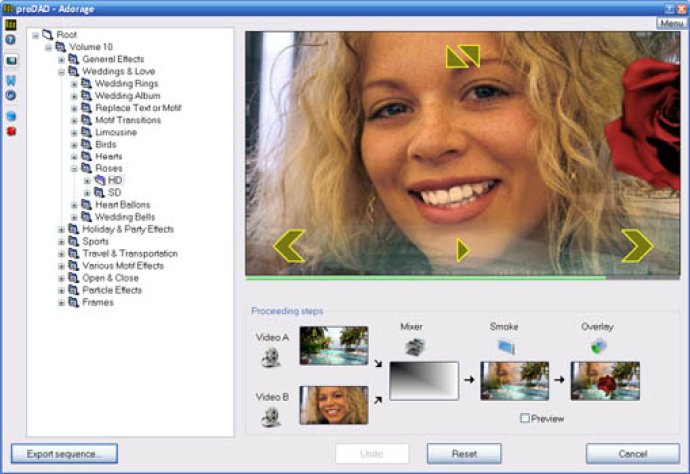Click the monitor icon in left sidebar

(11, 60)
